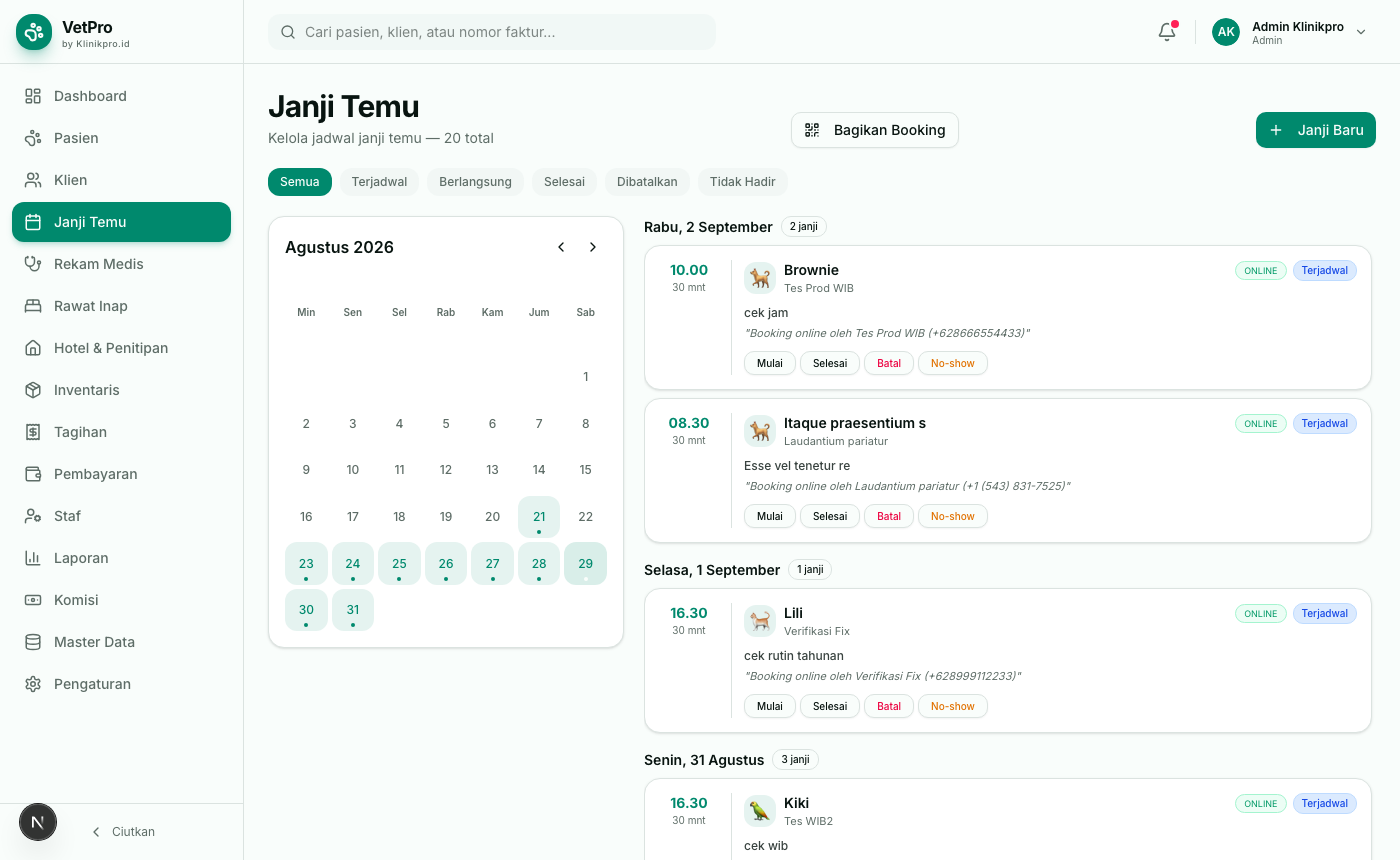Click Mulai on Itaque praesentium appointment
The image size is (1400, 860).
pyautogui.click(x=770, y=516)
